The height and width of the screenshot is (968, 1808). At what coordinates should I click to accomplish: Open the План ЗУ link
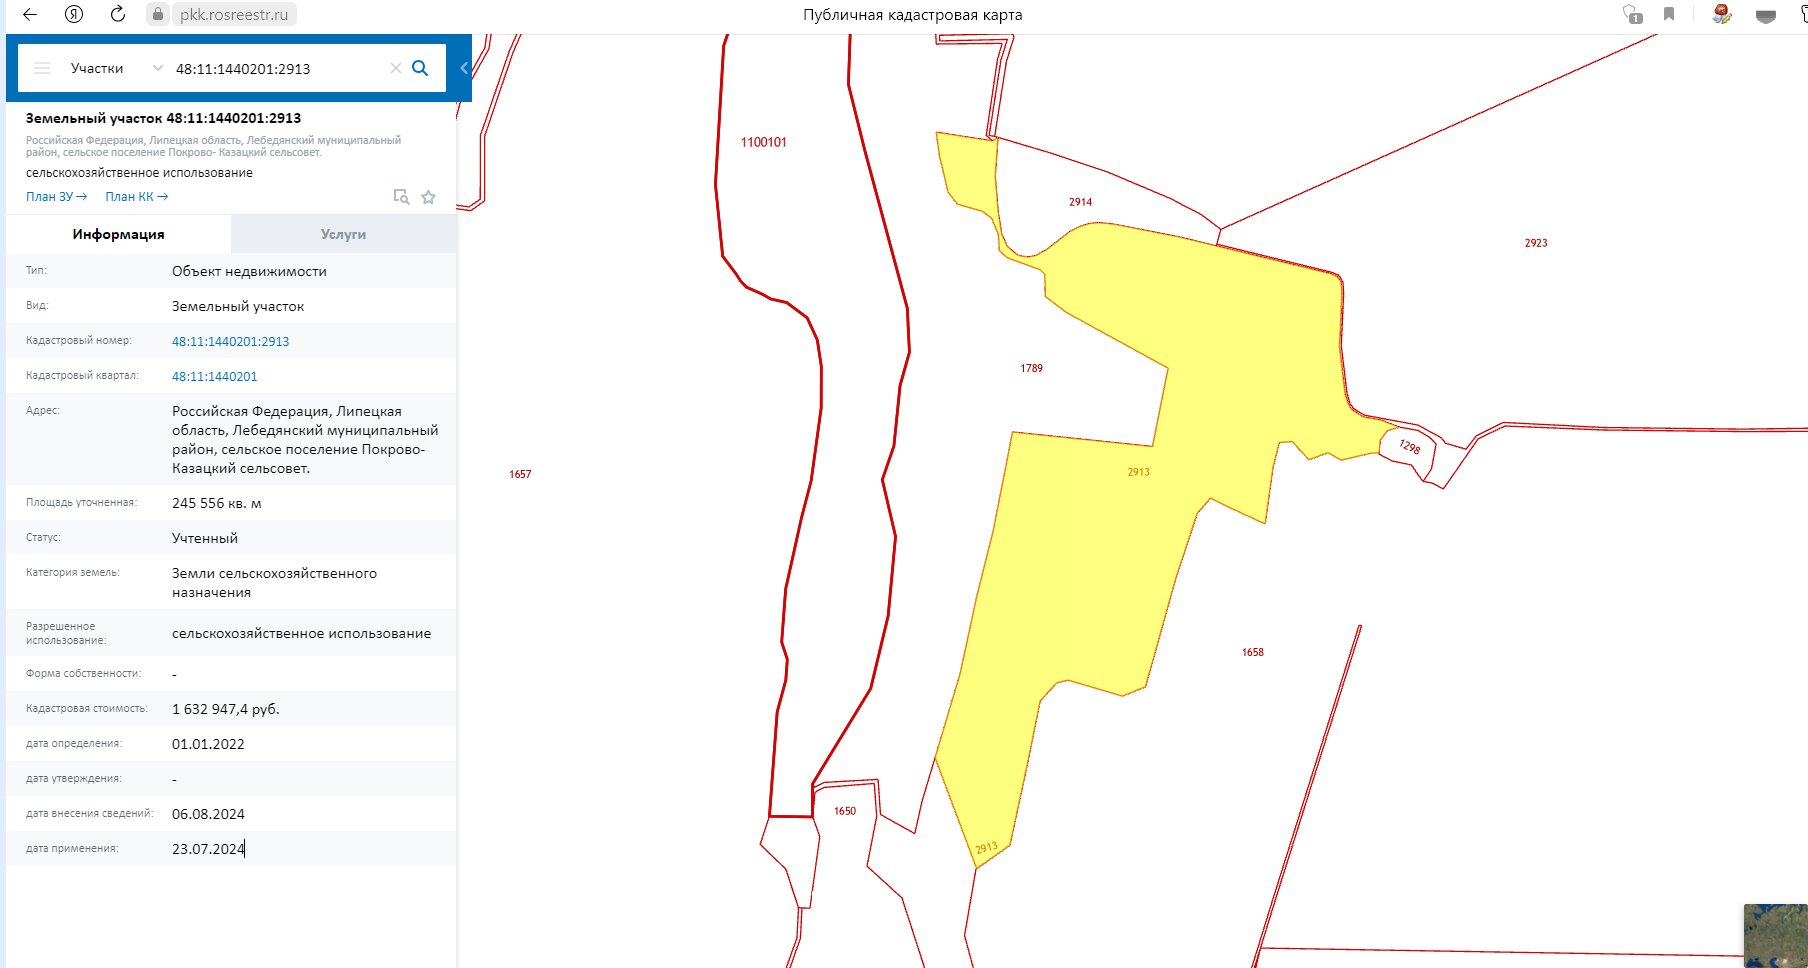click(x=56, y=197)
